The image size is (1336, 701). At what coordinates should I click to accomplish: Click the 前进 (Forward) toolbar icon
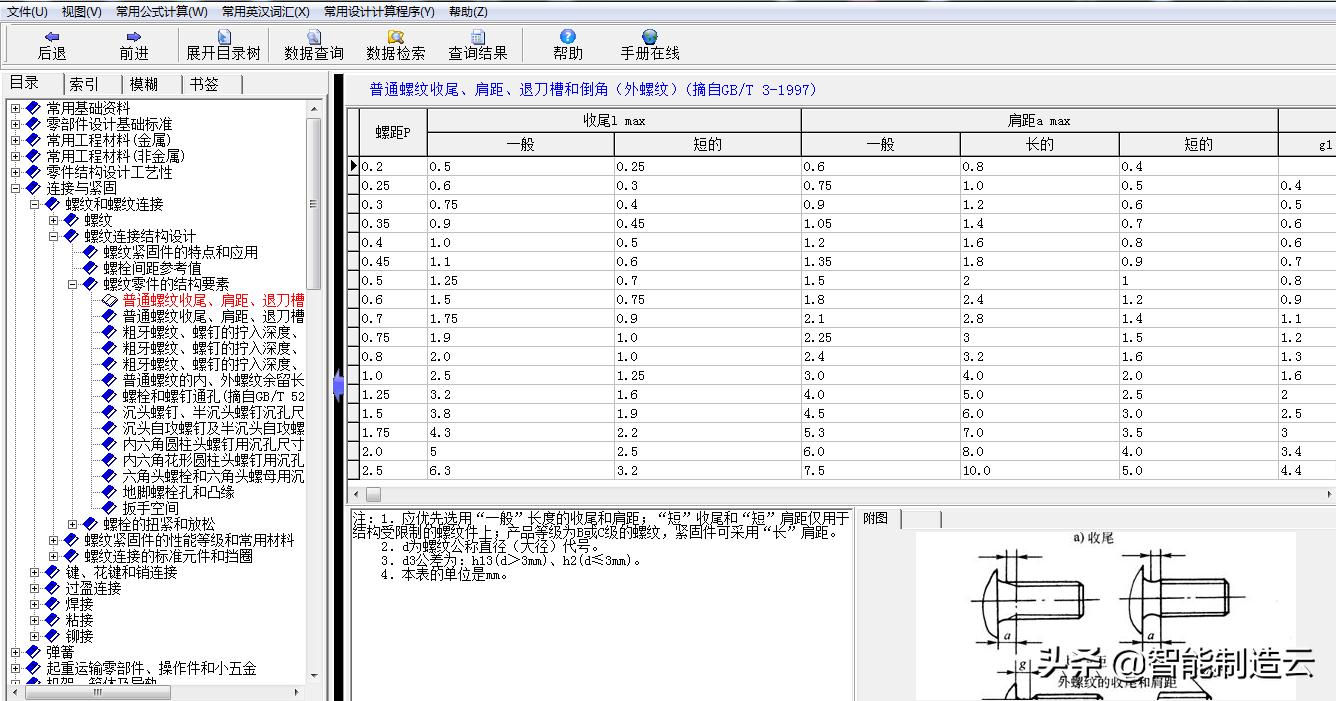133,44
